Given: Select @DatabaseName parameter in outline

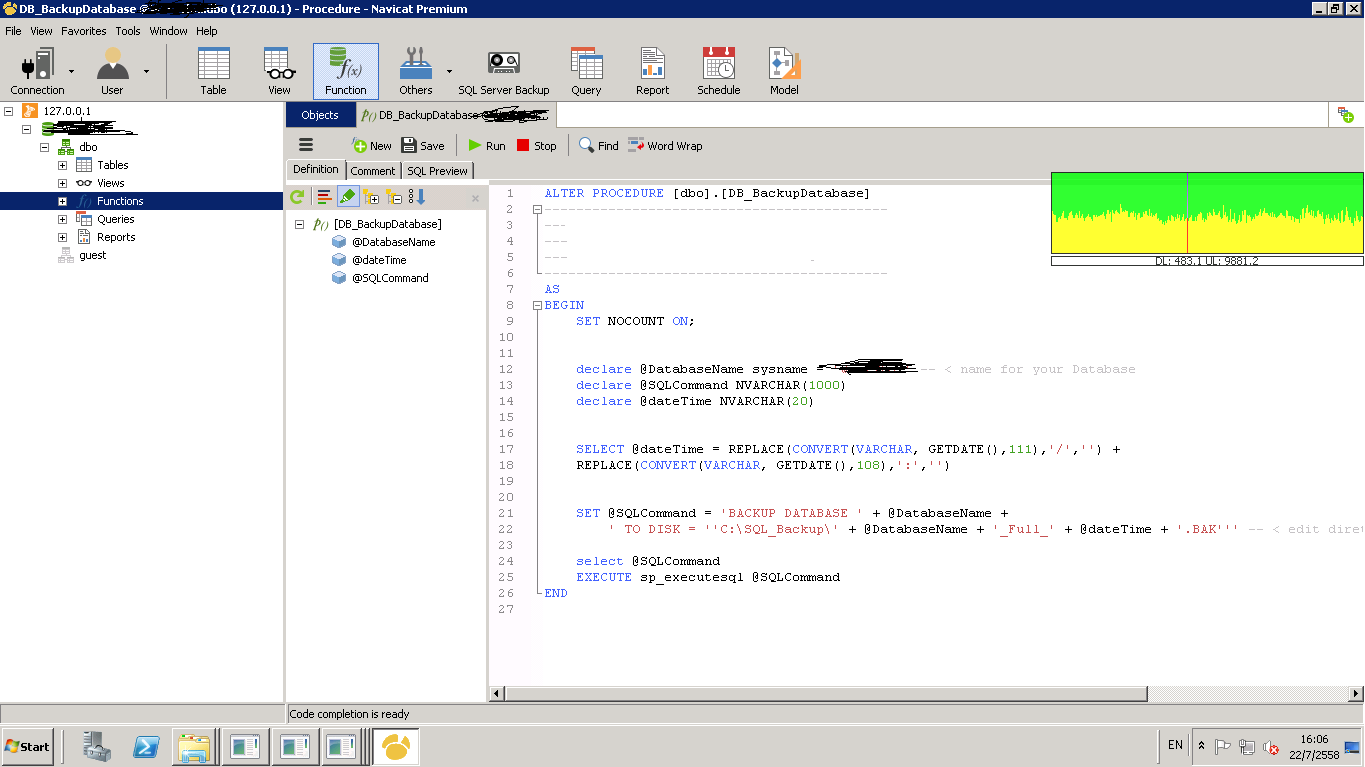Looking at the screenshot, I should click(x=393, y=242).
